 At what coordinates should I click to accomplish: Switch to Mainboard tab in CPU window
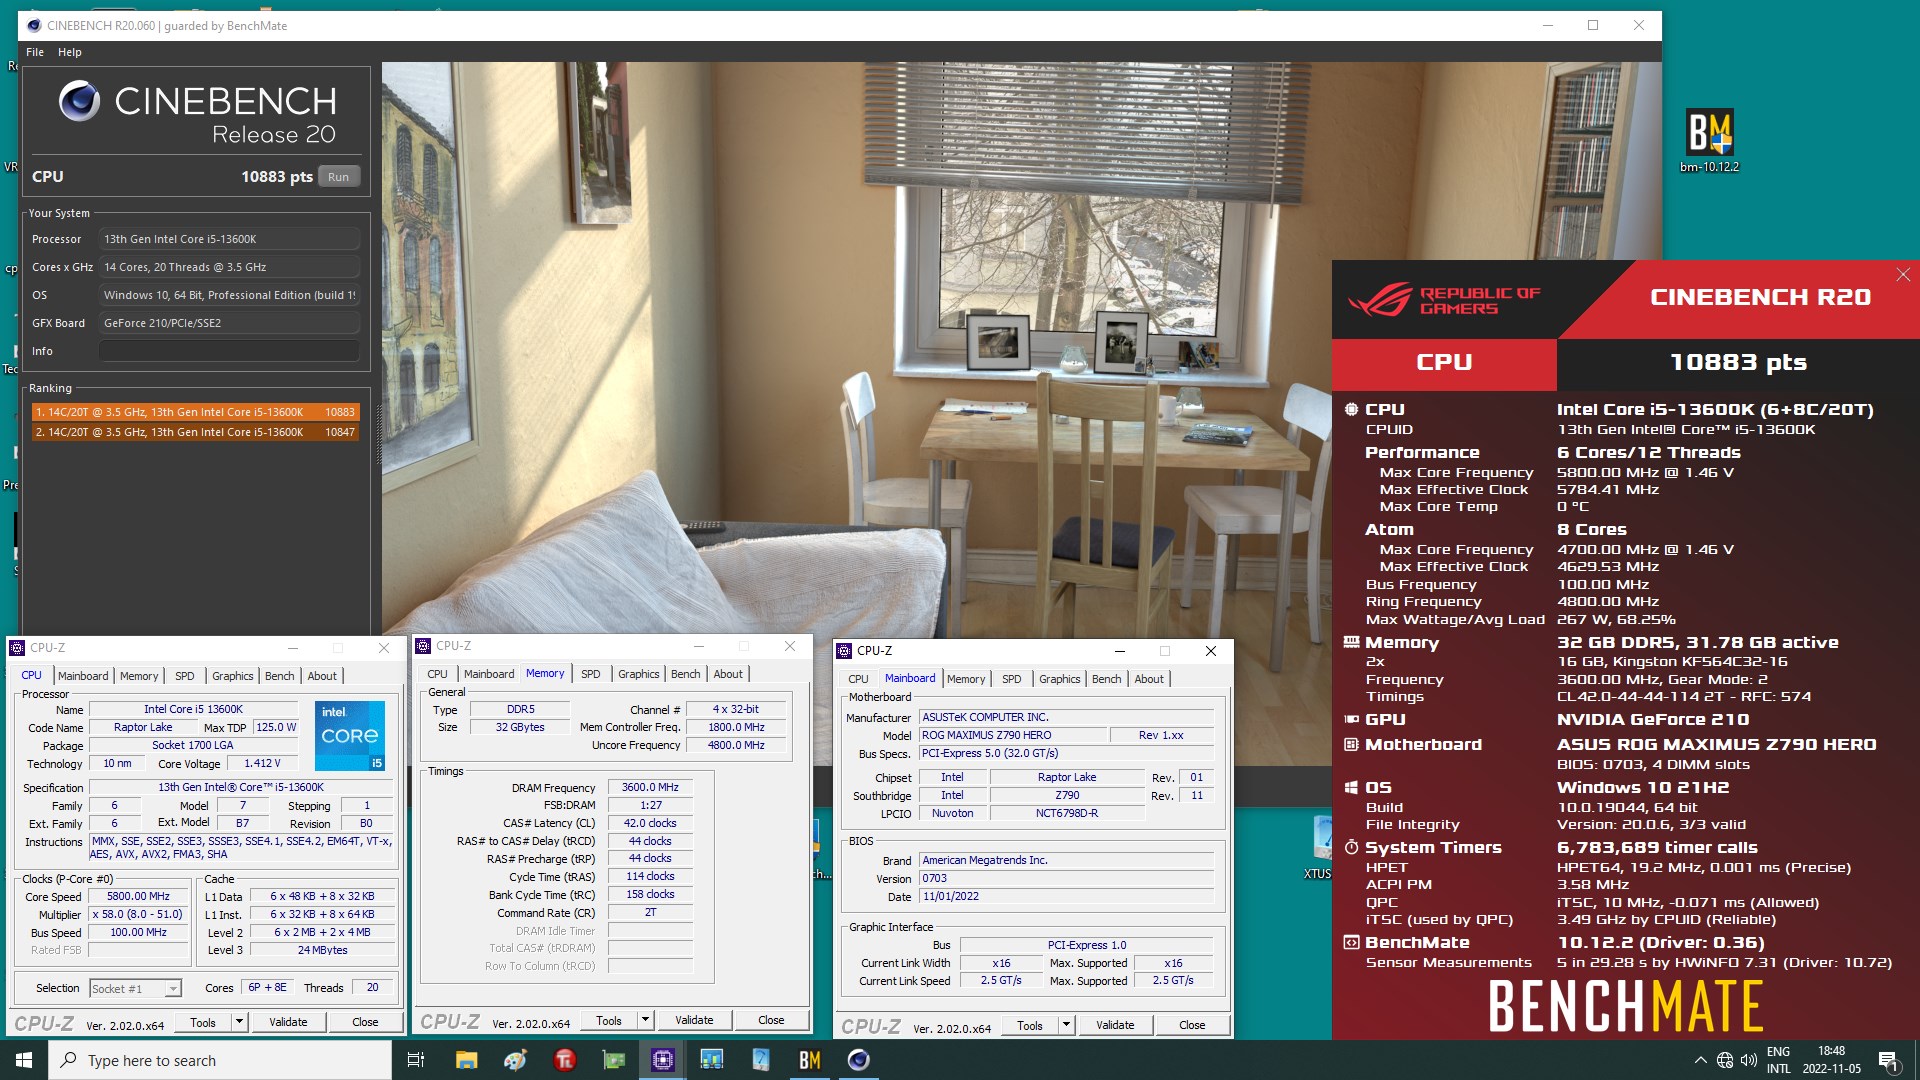coord(83,676)
